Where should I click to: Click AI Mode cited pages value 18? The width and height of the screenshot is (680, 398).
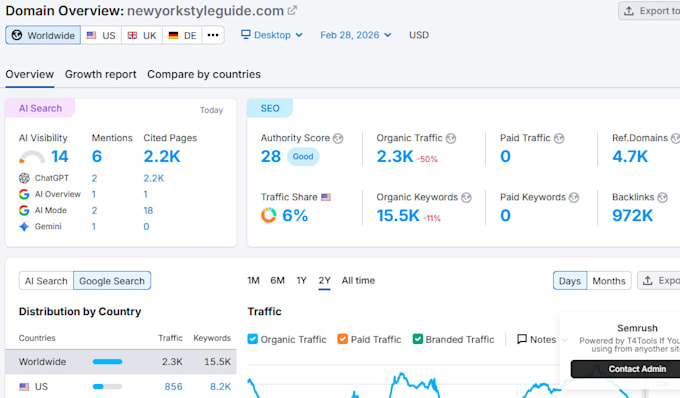coord(148,211)
